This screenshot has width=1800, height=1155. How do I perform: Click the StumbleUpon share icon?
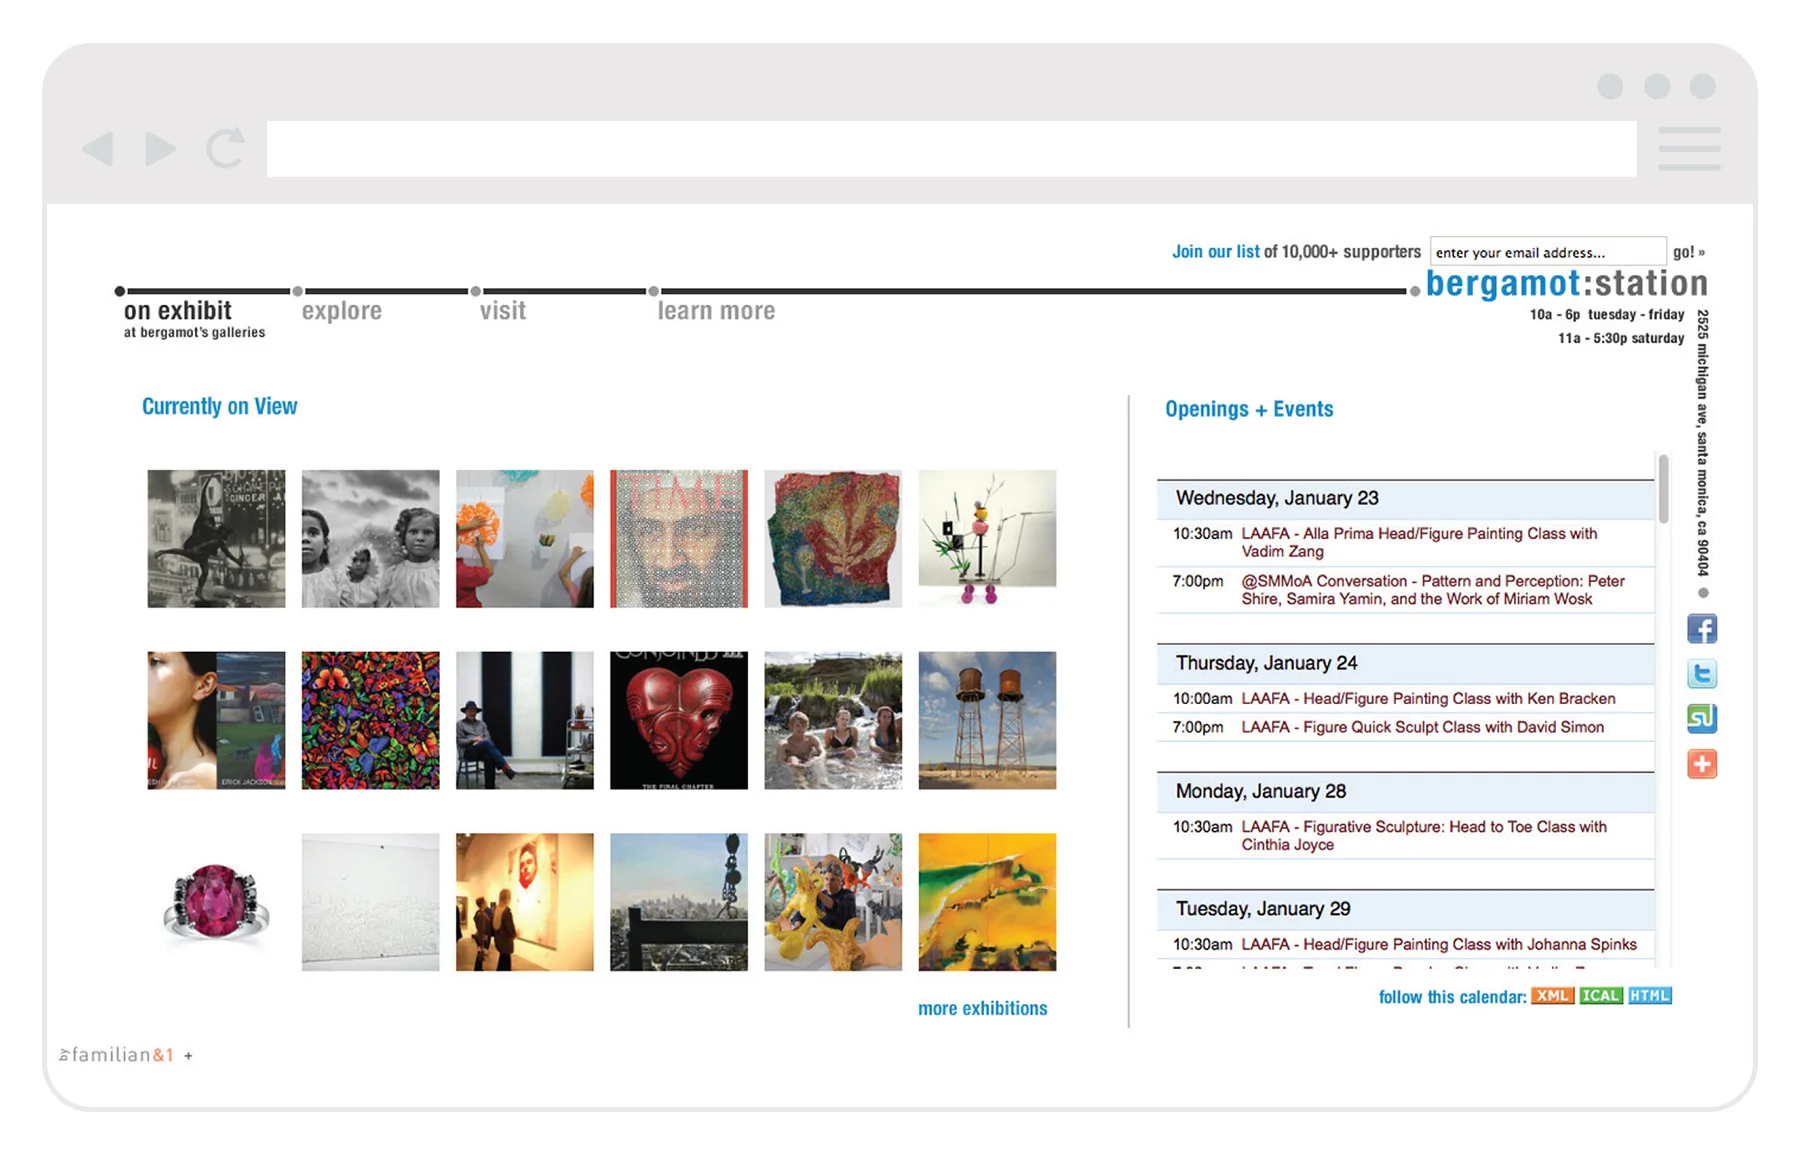(1702, 719)
